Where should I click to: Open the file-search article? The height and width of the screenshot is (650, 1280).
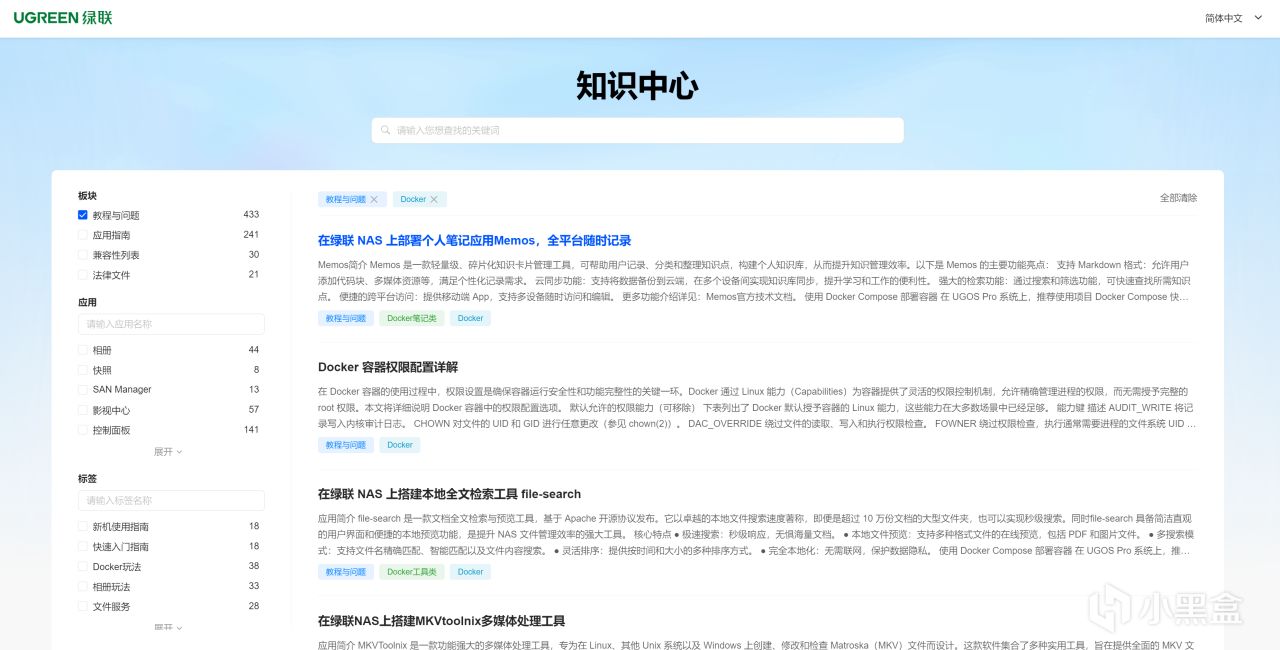pos(449,494)
